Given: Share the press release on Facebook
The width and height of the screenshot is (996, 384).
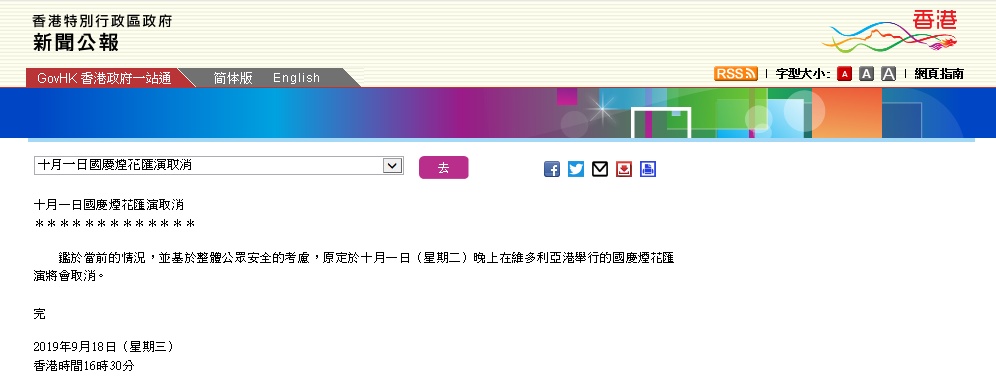Looking at the screenshot, I should click(x=552, y=169).
